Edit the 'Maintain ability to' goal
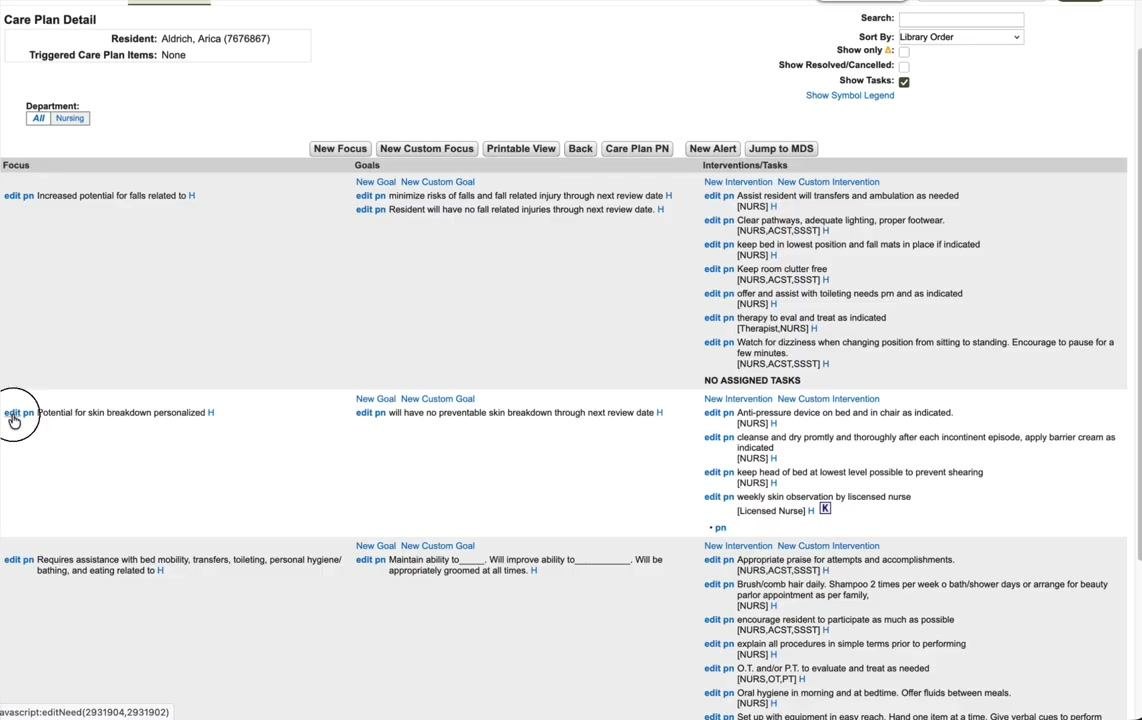The image size is (1142, 720). [x=364, y=560]
